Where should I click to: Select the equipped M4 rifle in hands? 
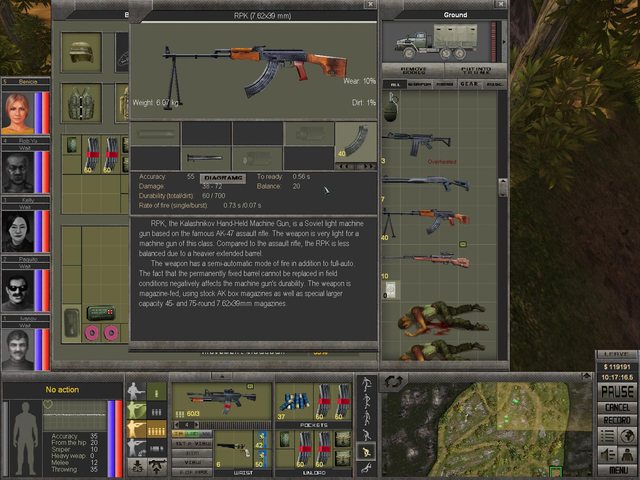point(222,401)
